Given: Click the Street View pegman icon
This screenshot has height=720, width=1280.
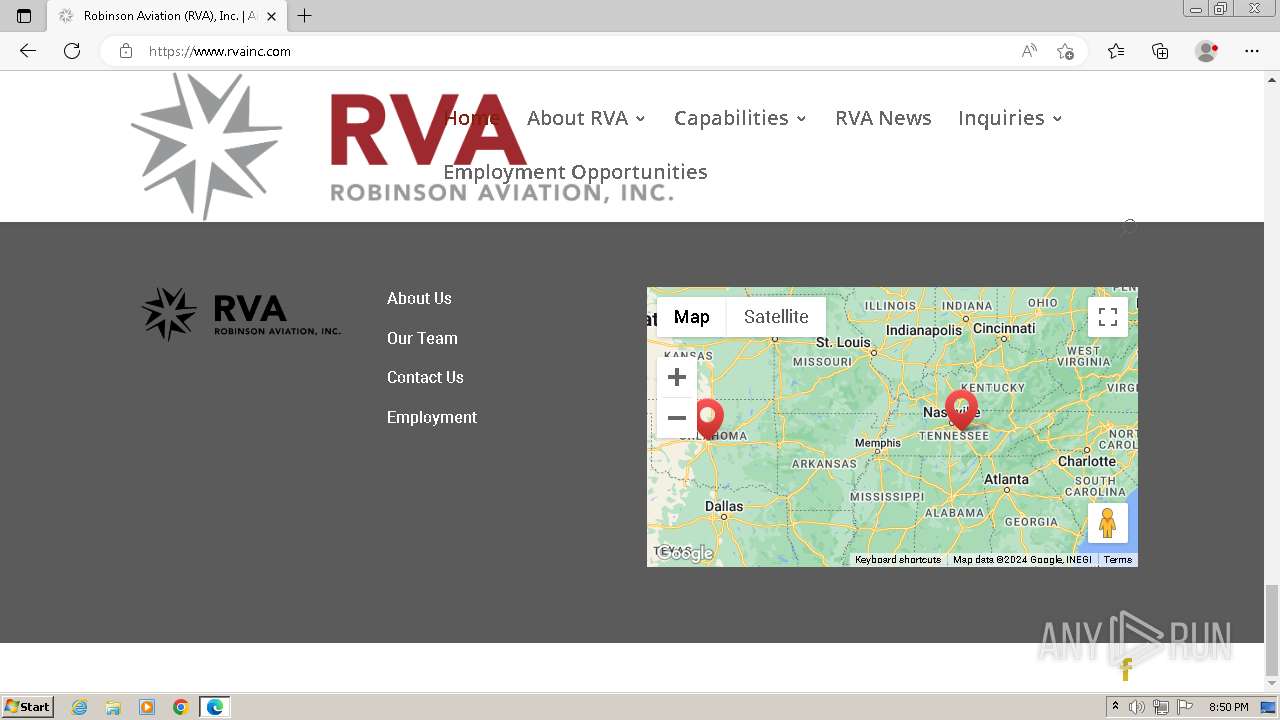Looking at the screenshot, I should coord(1107,523).
